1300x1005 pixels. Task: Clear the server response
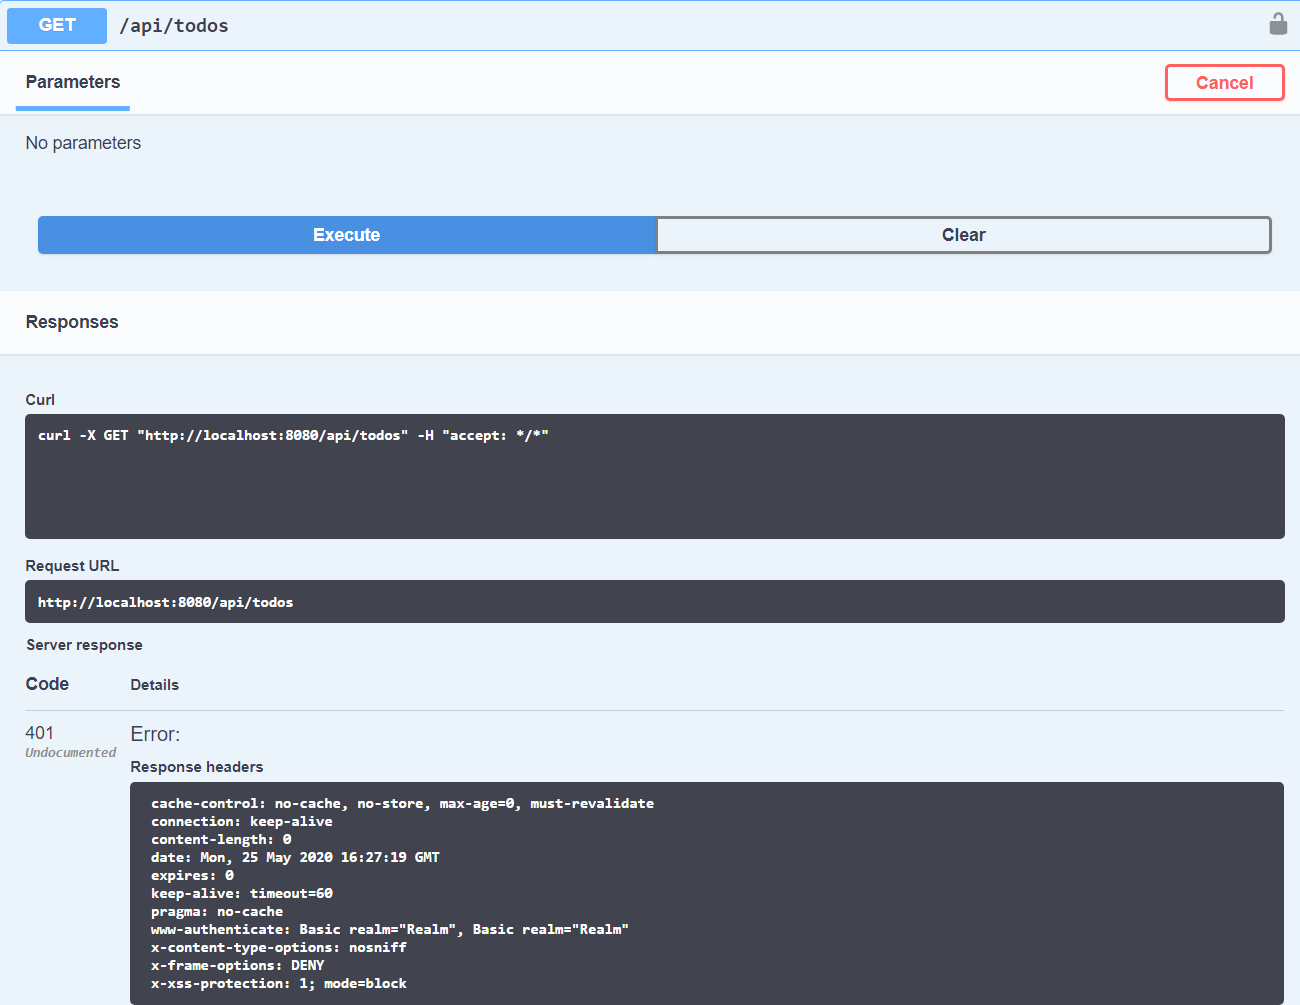pyautogui.click(x=964, y=235)
